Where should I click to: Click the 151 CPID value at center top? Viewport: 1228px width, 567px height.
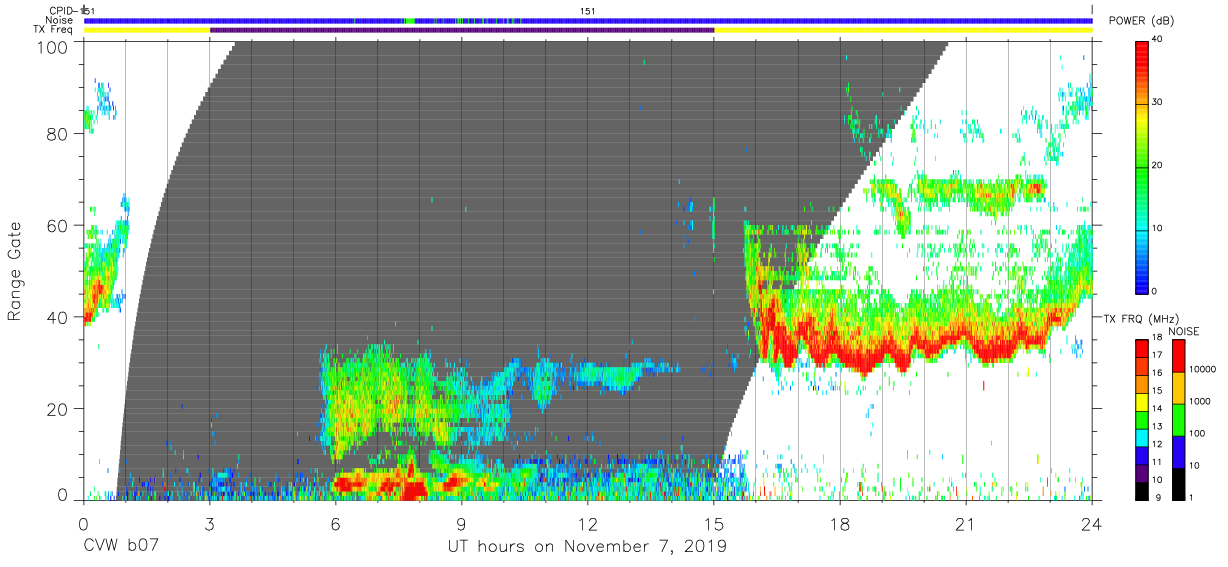[x=587, y=11]
